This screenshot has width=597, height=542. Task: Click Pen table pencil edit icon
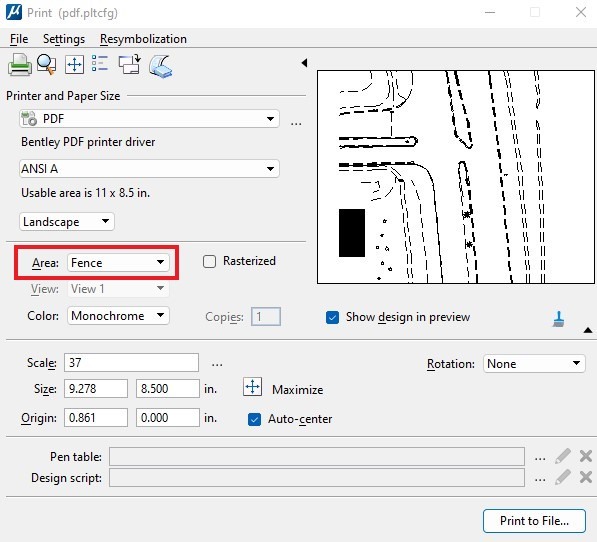[x=563, y=456]
